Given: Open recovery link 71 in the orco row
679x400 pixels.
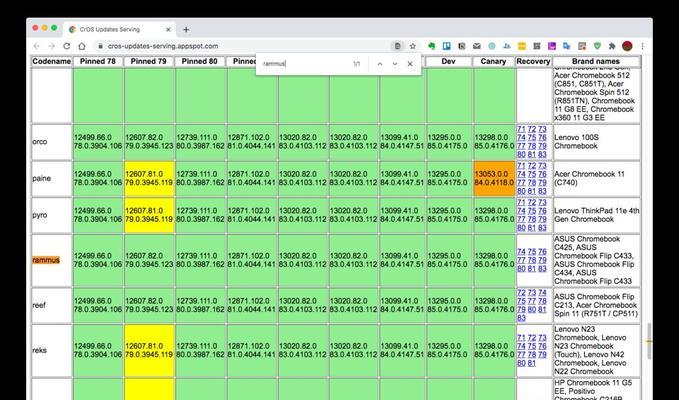Looking at the screenshot, I should [x=521, y=129].
